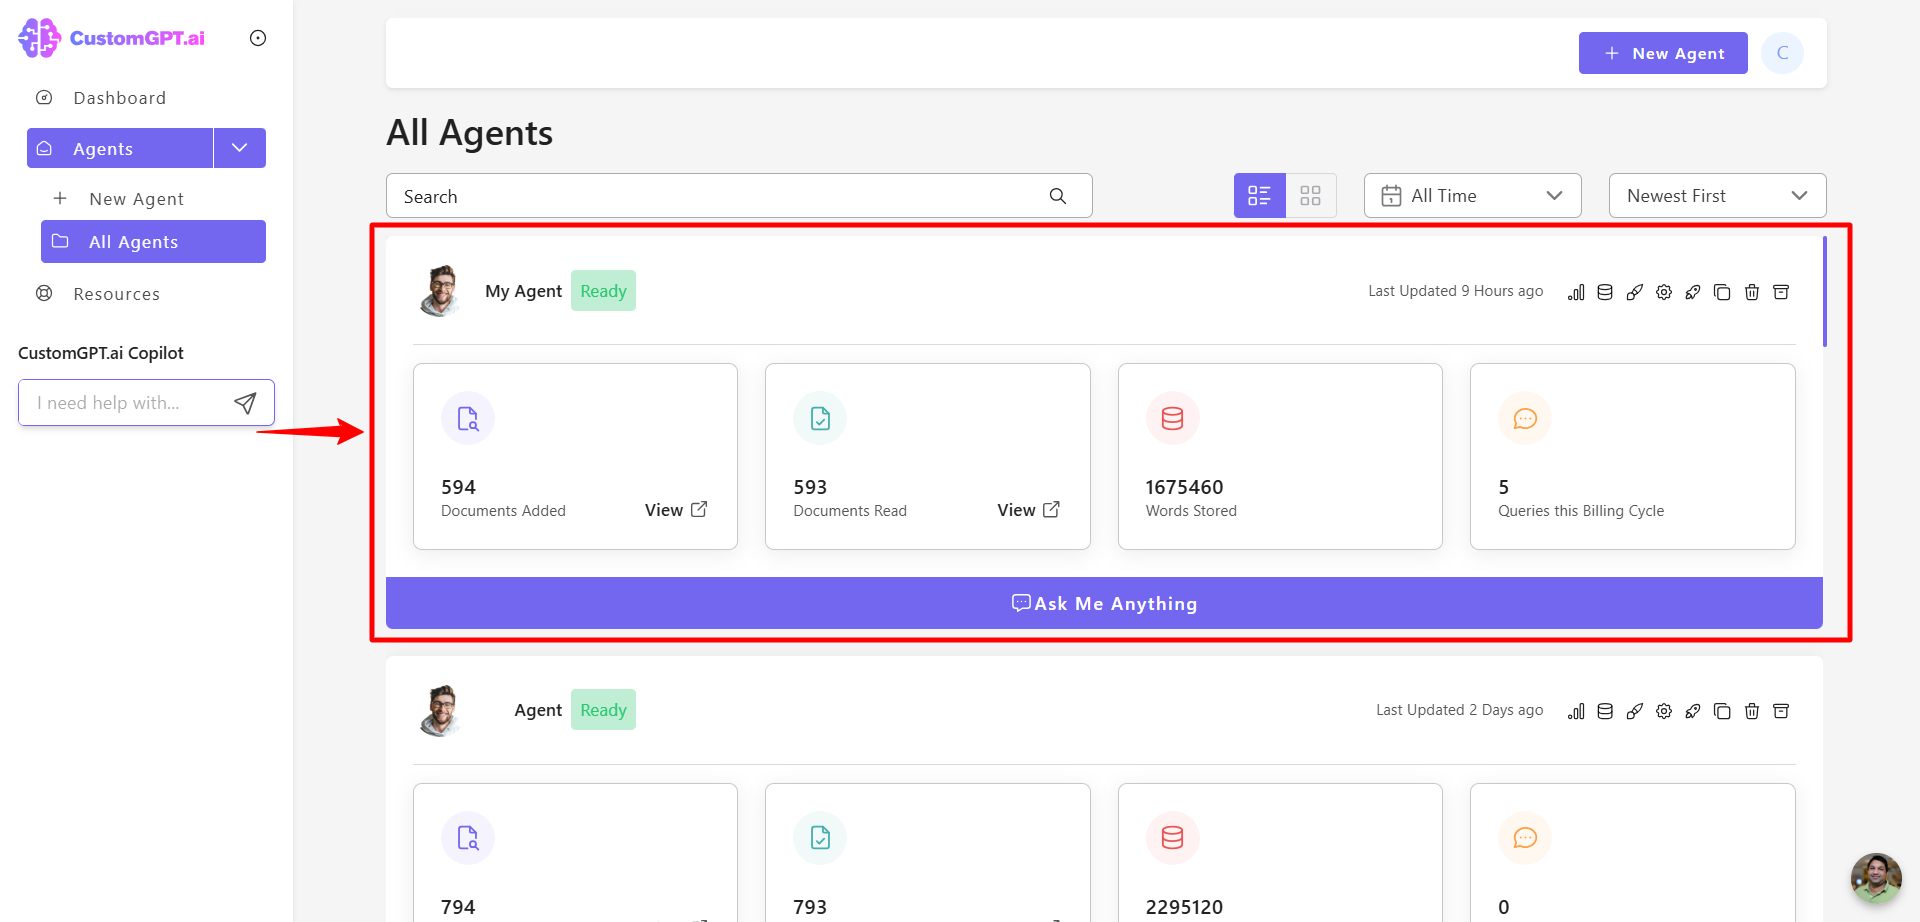Click the rocket deploy icon for My Agent
This screenshot has height=922, width=1920.
pos(1693,292)
